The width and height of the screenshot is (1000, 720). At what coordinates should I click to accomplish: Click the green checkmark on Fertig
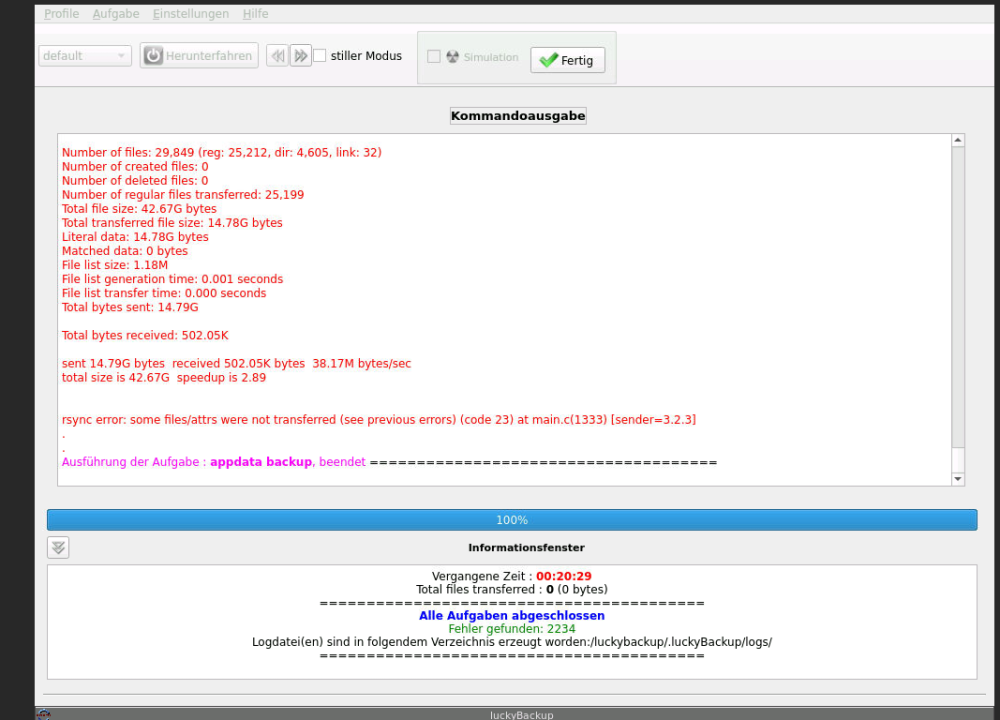pyautogui.click(x=548, y=60)
